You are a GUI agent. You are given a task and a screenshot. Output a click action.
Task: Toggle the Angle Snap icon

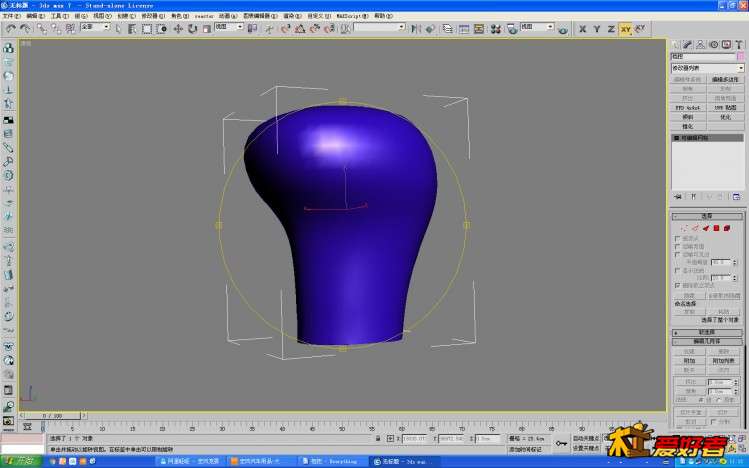[x=300, y=29]
